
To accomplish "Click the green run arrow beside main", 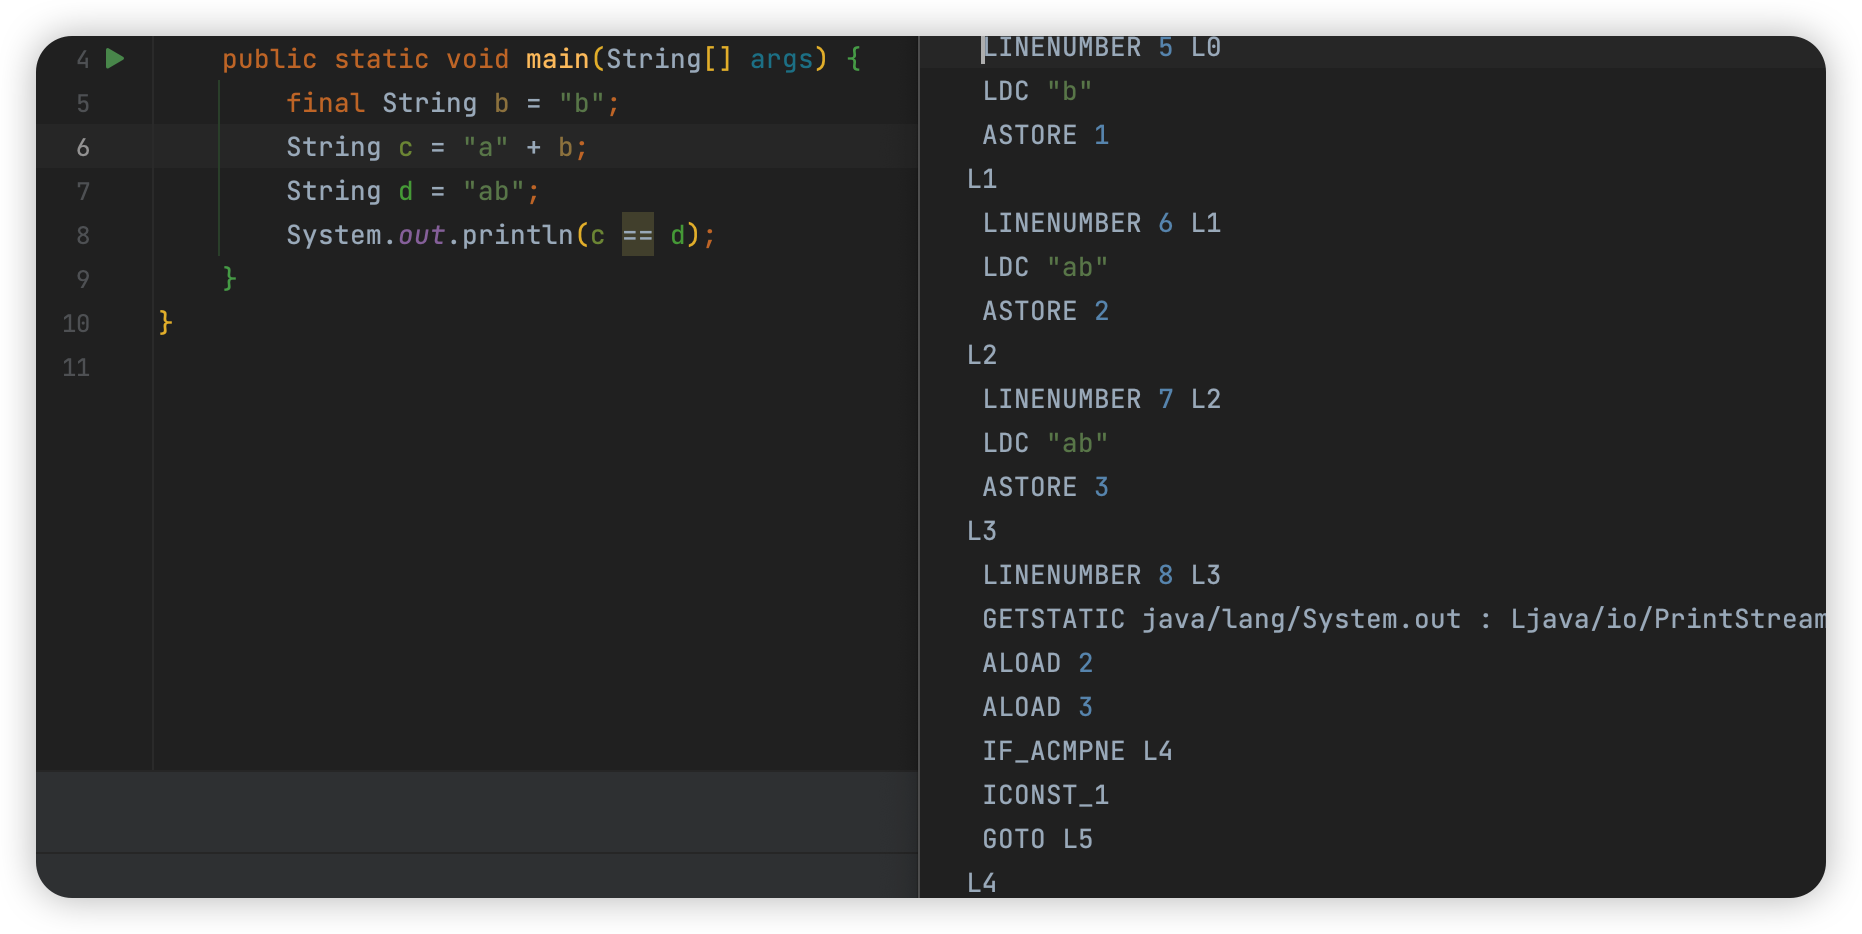I will (115, 59).
